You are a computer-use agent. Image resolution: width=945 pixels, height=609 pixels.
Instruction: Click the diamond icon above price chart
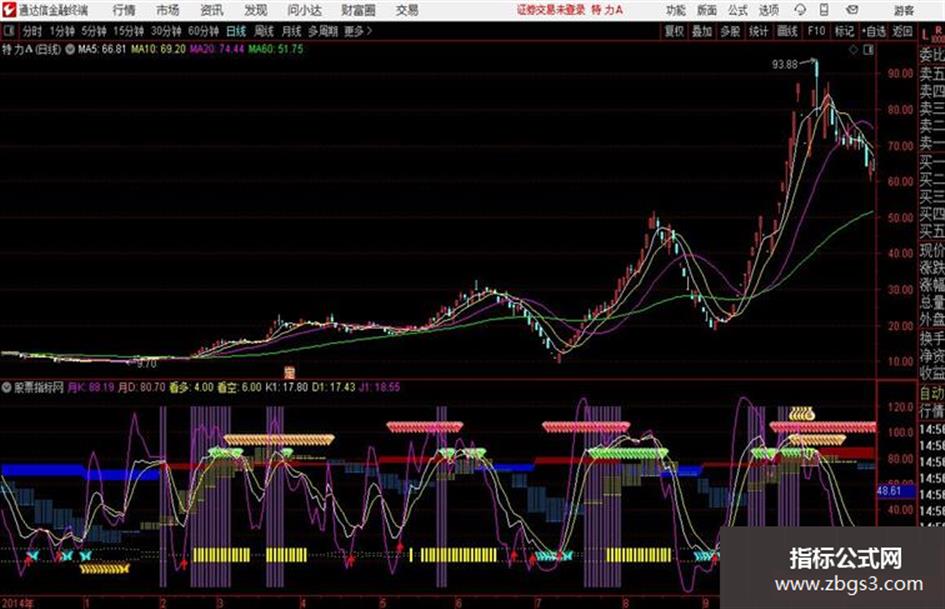coord(853,50)
